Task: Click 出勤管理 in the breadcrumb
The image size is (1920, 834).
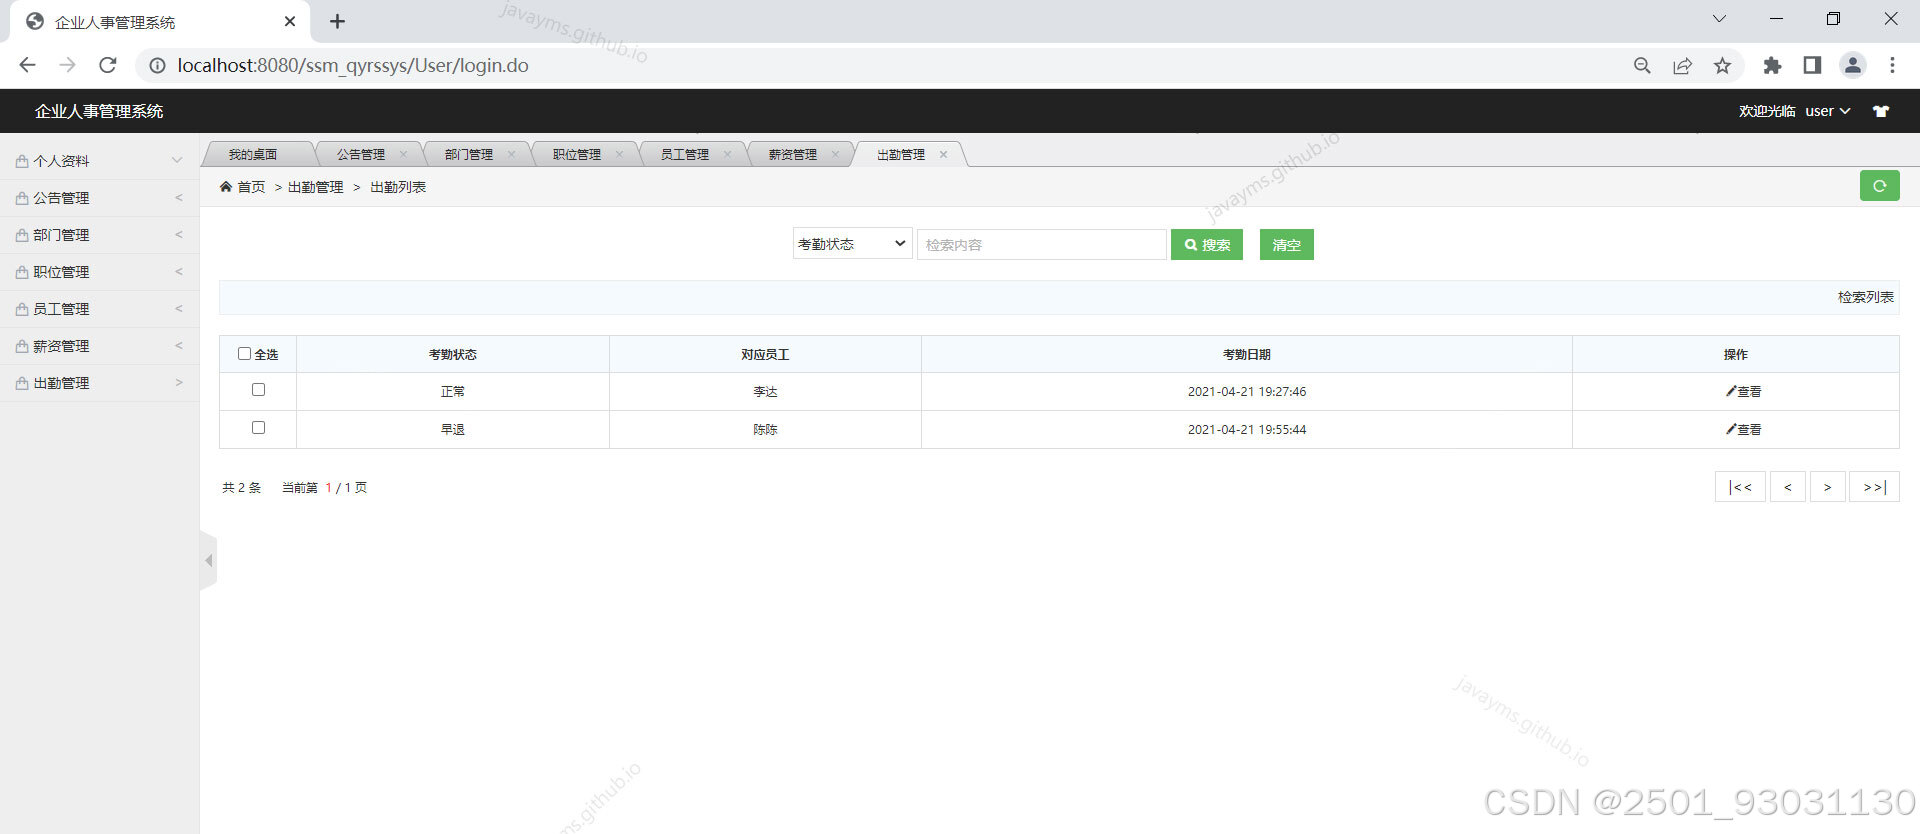Action: [315, 187]
